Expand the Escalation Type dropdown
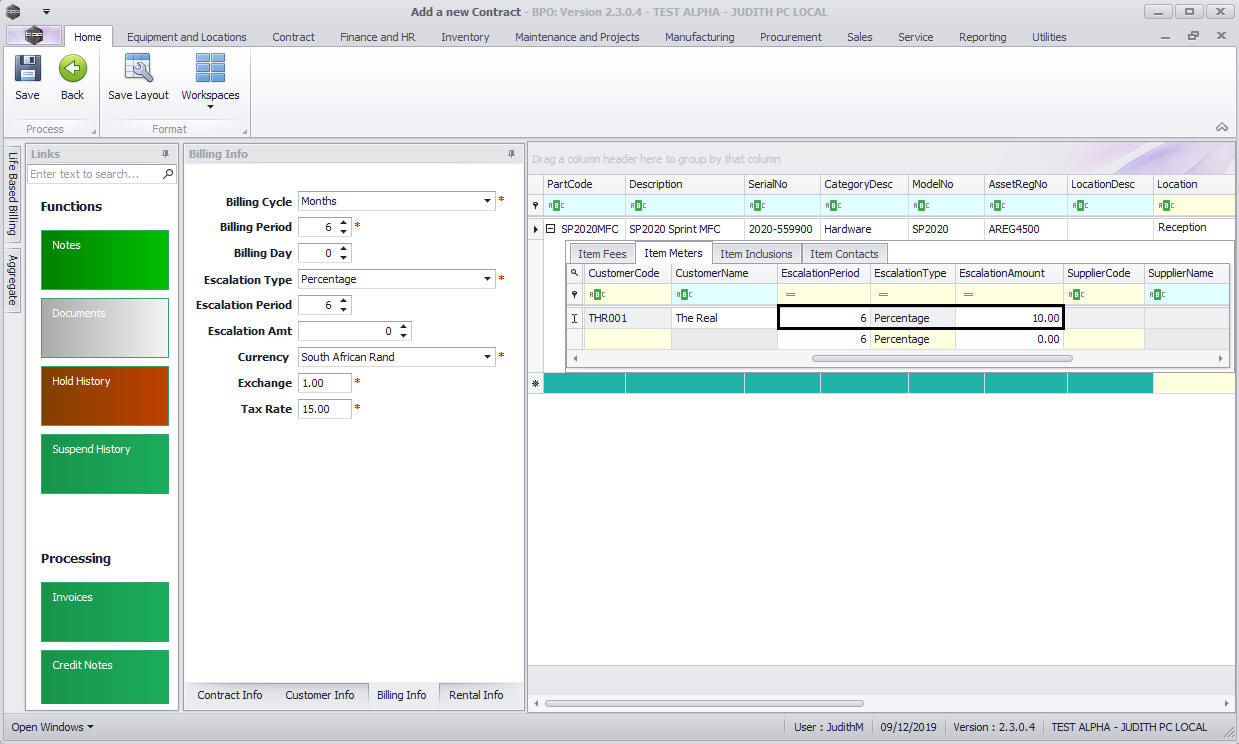 coord(487,279)
